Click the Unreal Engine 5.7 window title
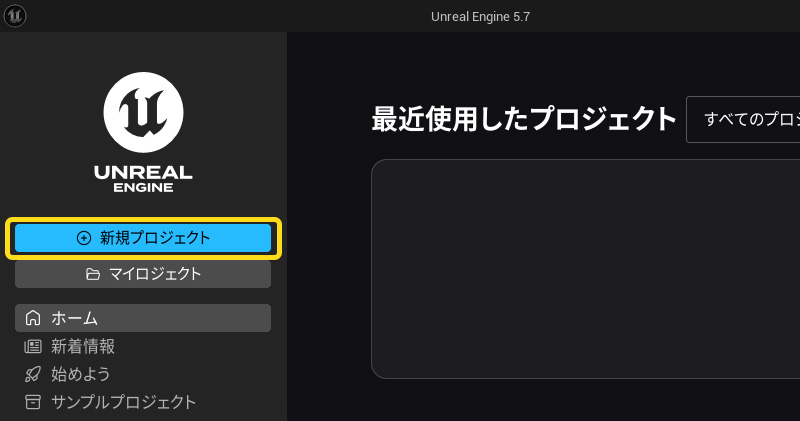The width and height of the screenshot is (800, 421). (480, 15)
